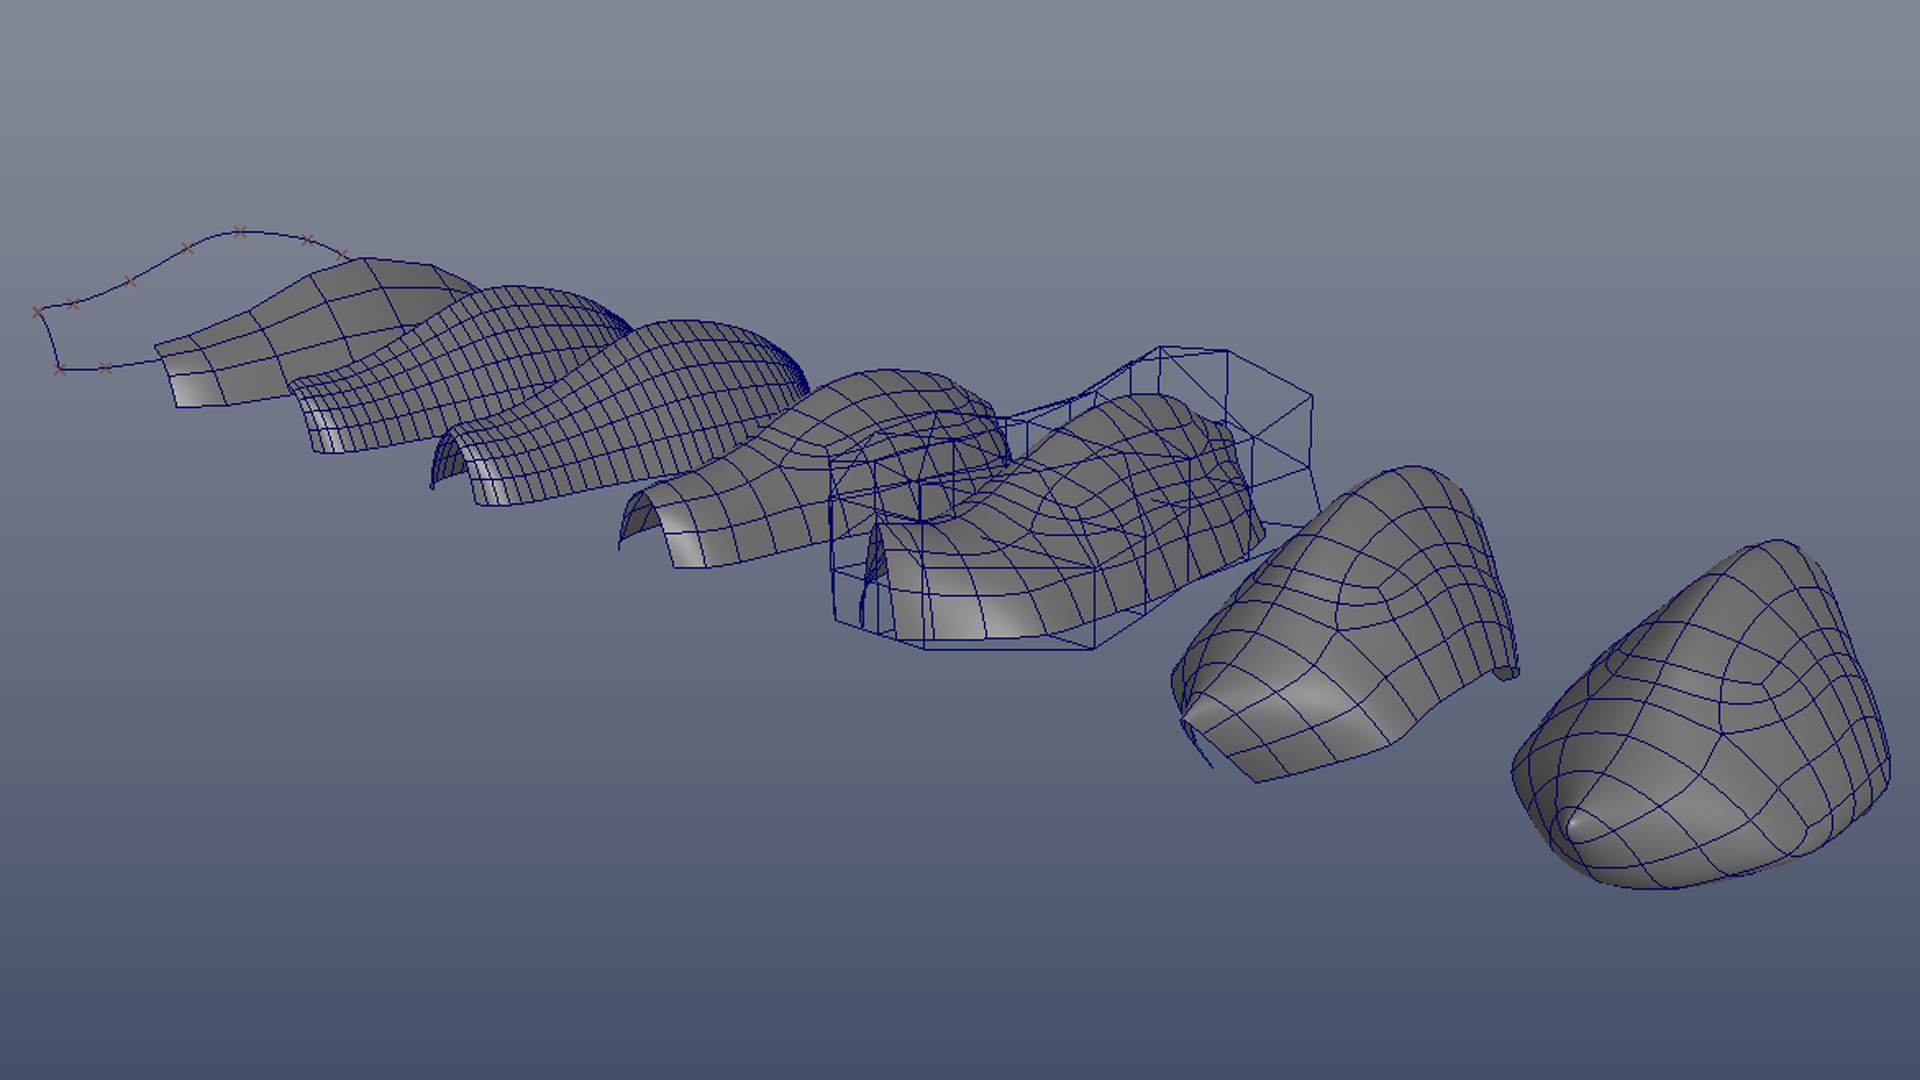Image resolution: width=1920 pixels, height=1080 pixels.
Task: Pick the curve's bottom-left corner edit point
Action: pyautogui.click(x=60, y=370)
